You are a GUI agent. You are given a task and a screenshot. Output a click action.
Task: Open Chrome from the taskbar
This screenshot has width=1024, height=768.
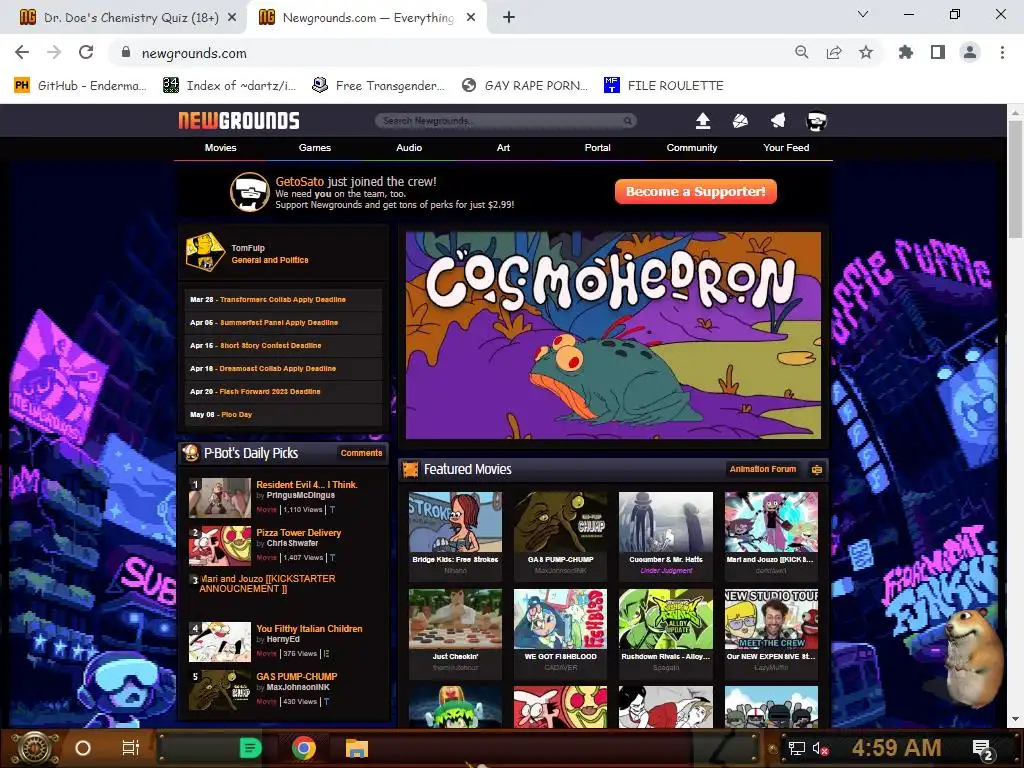pyautogui.click(x=304, y=748)
